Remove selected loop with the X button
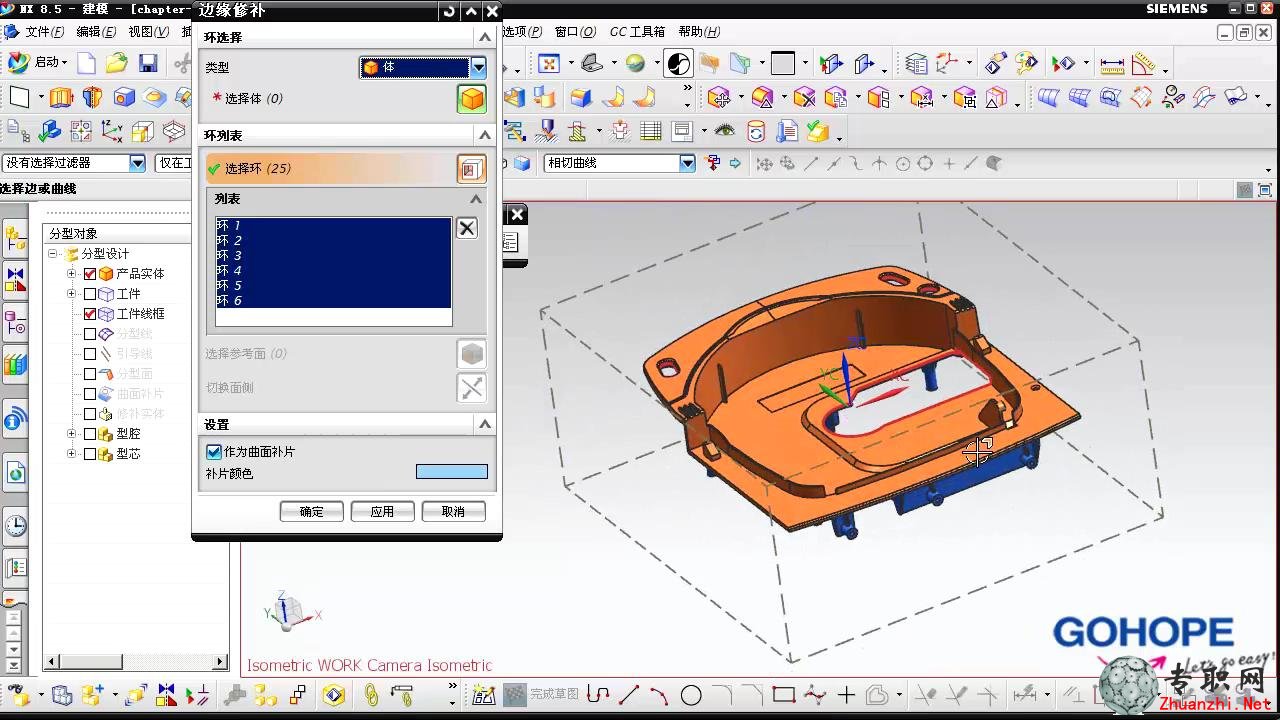The width and height of the screenshot is (1280, 720). [x=466, y=228]
